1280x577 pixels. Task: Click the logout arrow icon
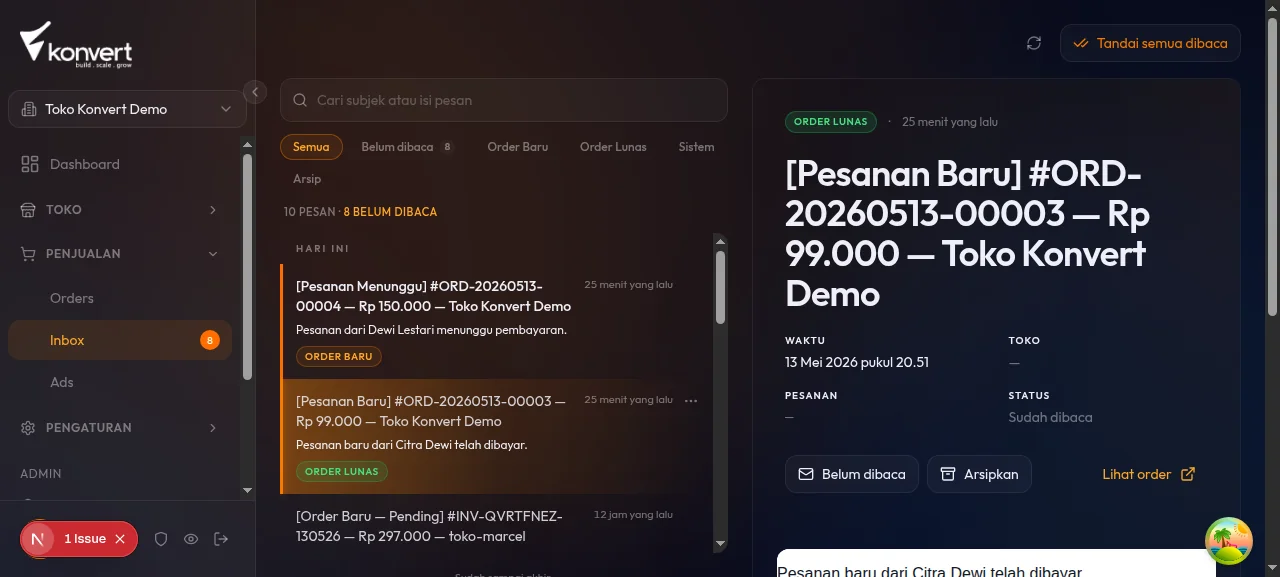click(221, 539)
